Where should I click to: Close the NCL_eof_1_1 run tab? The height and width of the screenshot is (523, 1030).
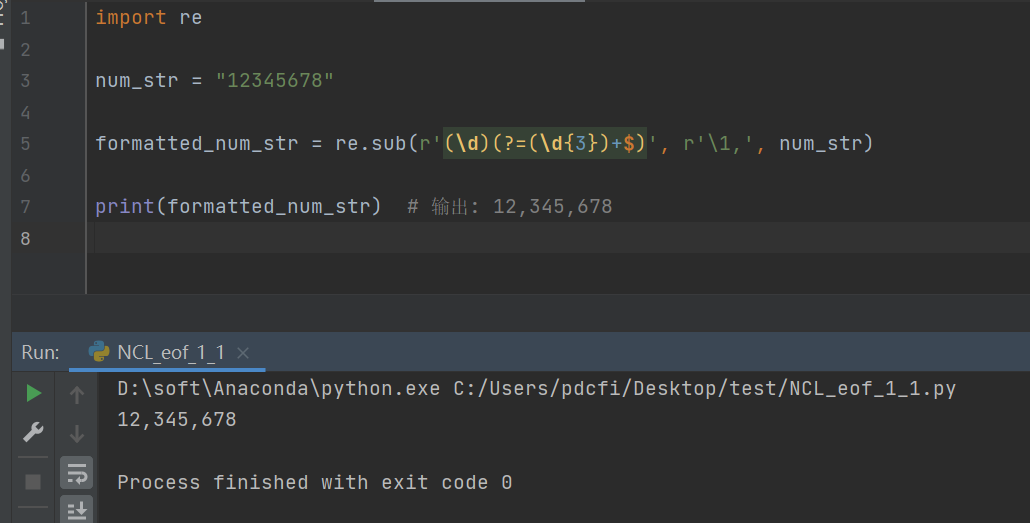[x=243, y=352]
